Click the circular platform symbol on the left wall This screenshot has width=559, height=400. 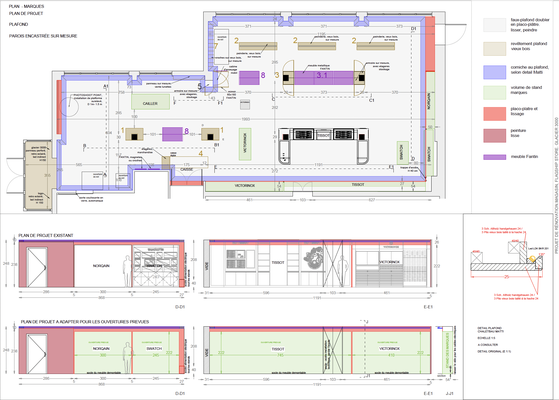[x=69, y=106]
